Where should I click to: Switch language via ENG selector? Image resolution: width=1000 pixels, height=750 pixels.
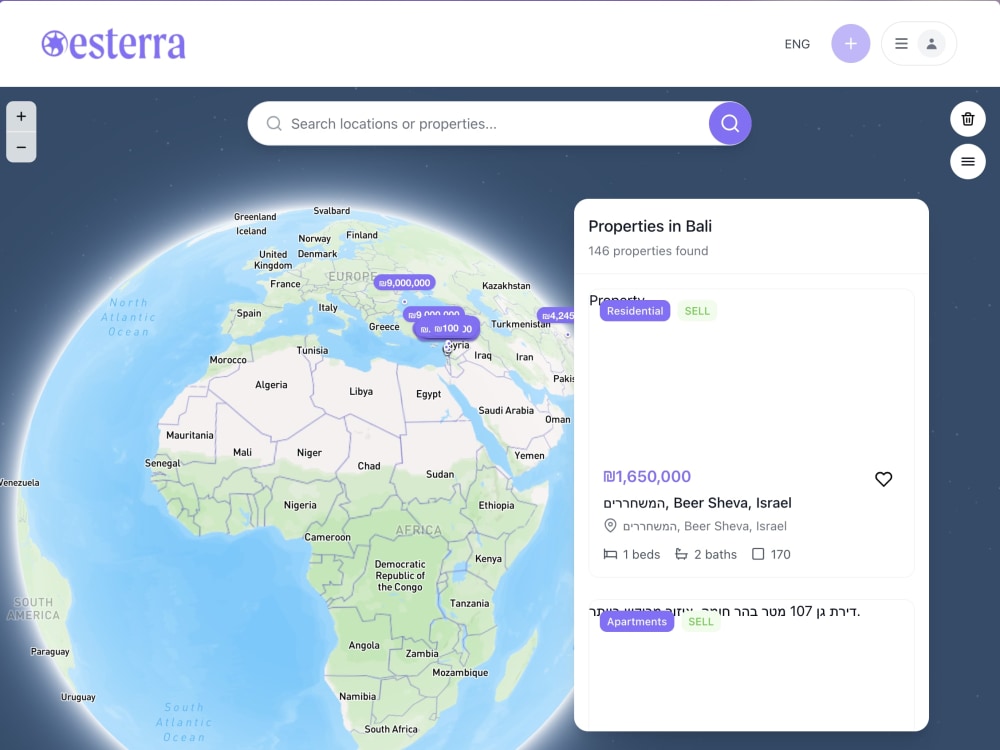(797, 44)
